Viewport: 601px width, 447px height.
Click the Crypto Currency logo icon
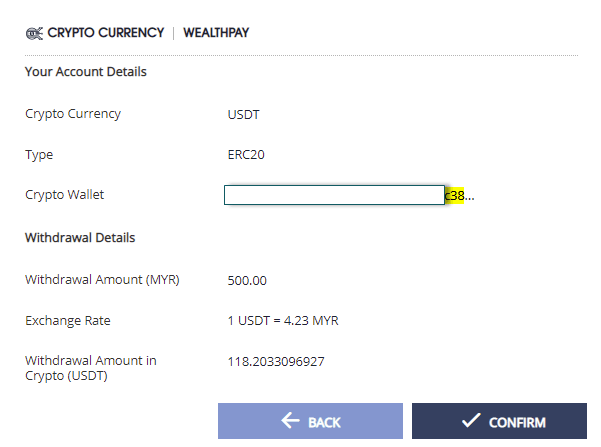(34, 33)
